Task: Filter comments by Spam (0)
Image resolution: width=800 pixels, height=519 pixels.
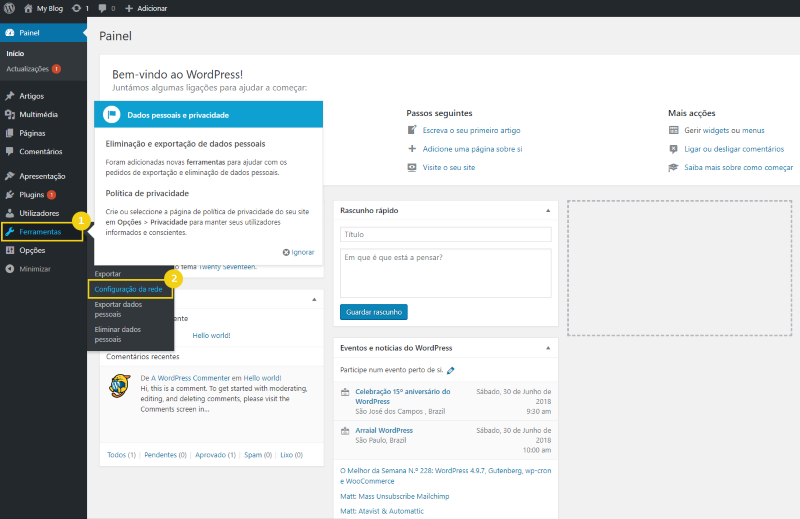Action: (x=258, y=455)
